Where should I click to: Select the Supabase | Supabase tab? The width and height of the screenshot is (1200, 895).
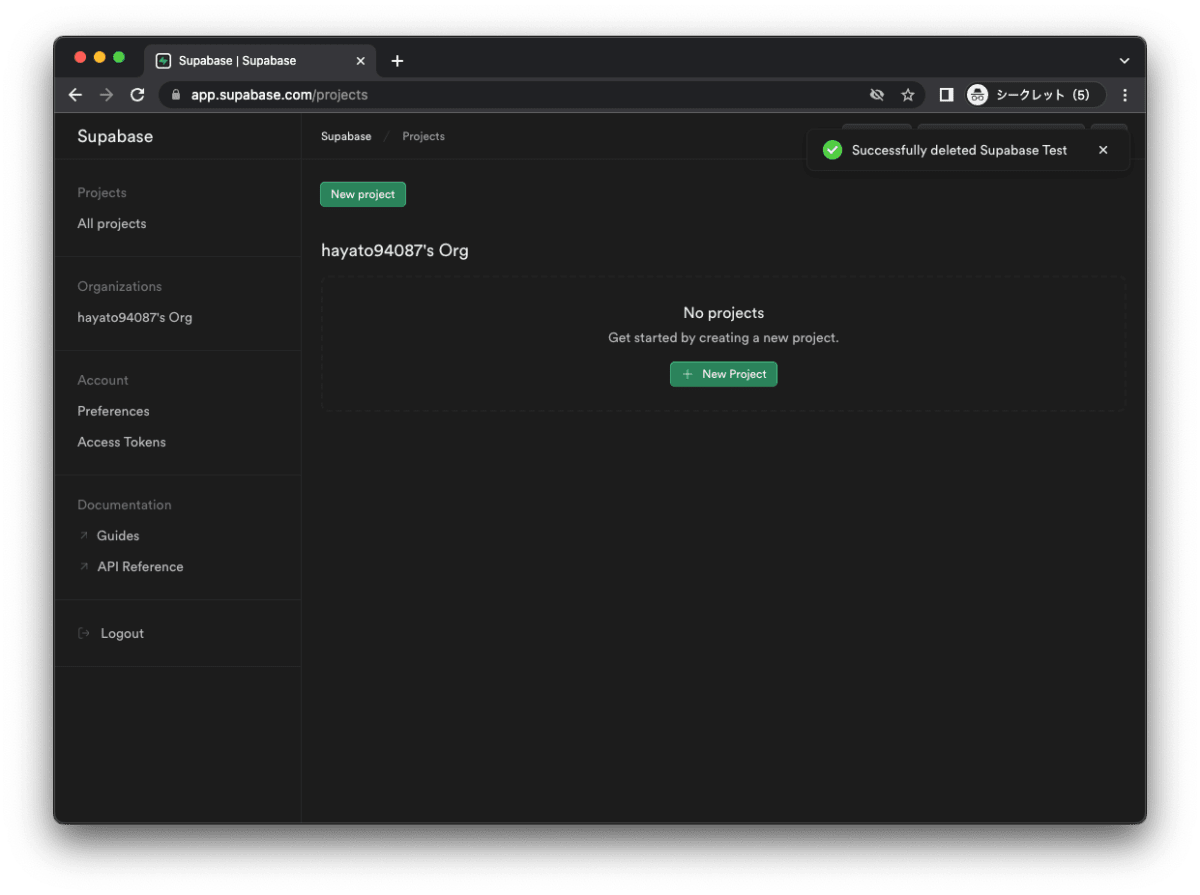click(x=260, y=61)
